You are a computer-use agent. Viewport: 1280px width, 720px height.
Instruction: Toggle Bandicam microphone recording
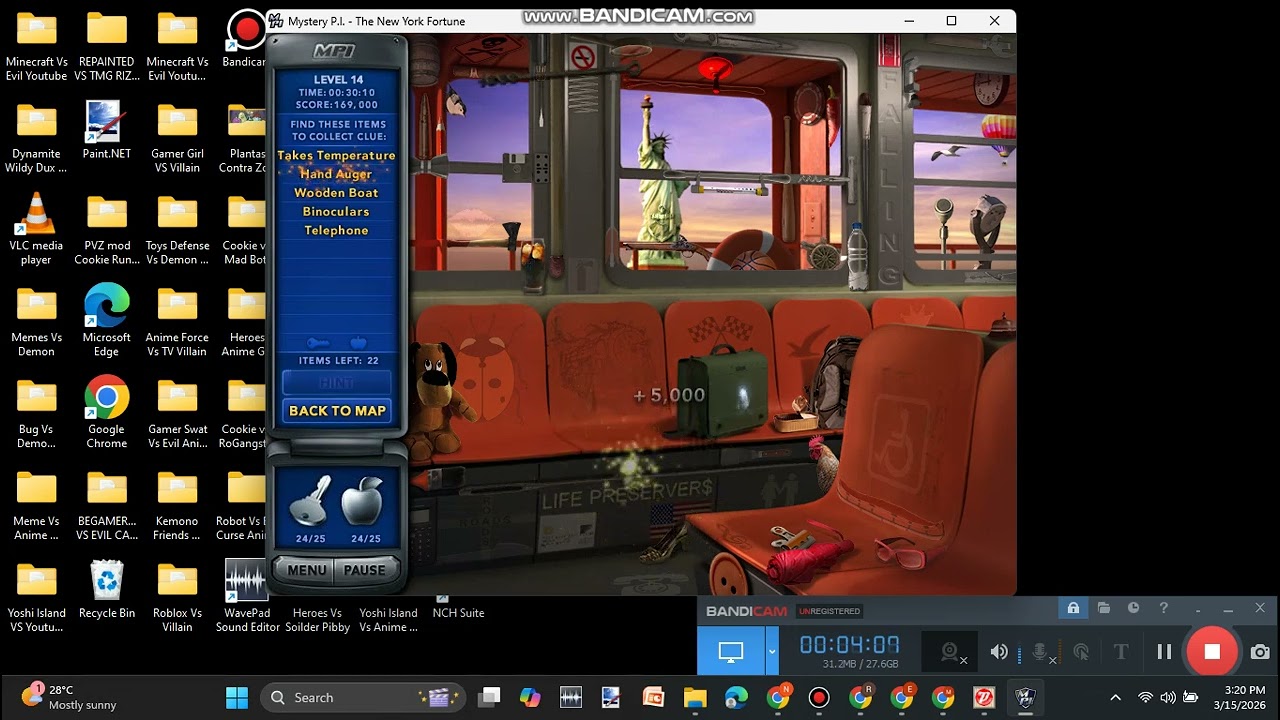pyautogui.click(x=1041, y=652)
